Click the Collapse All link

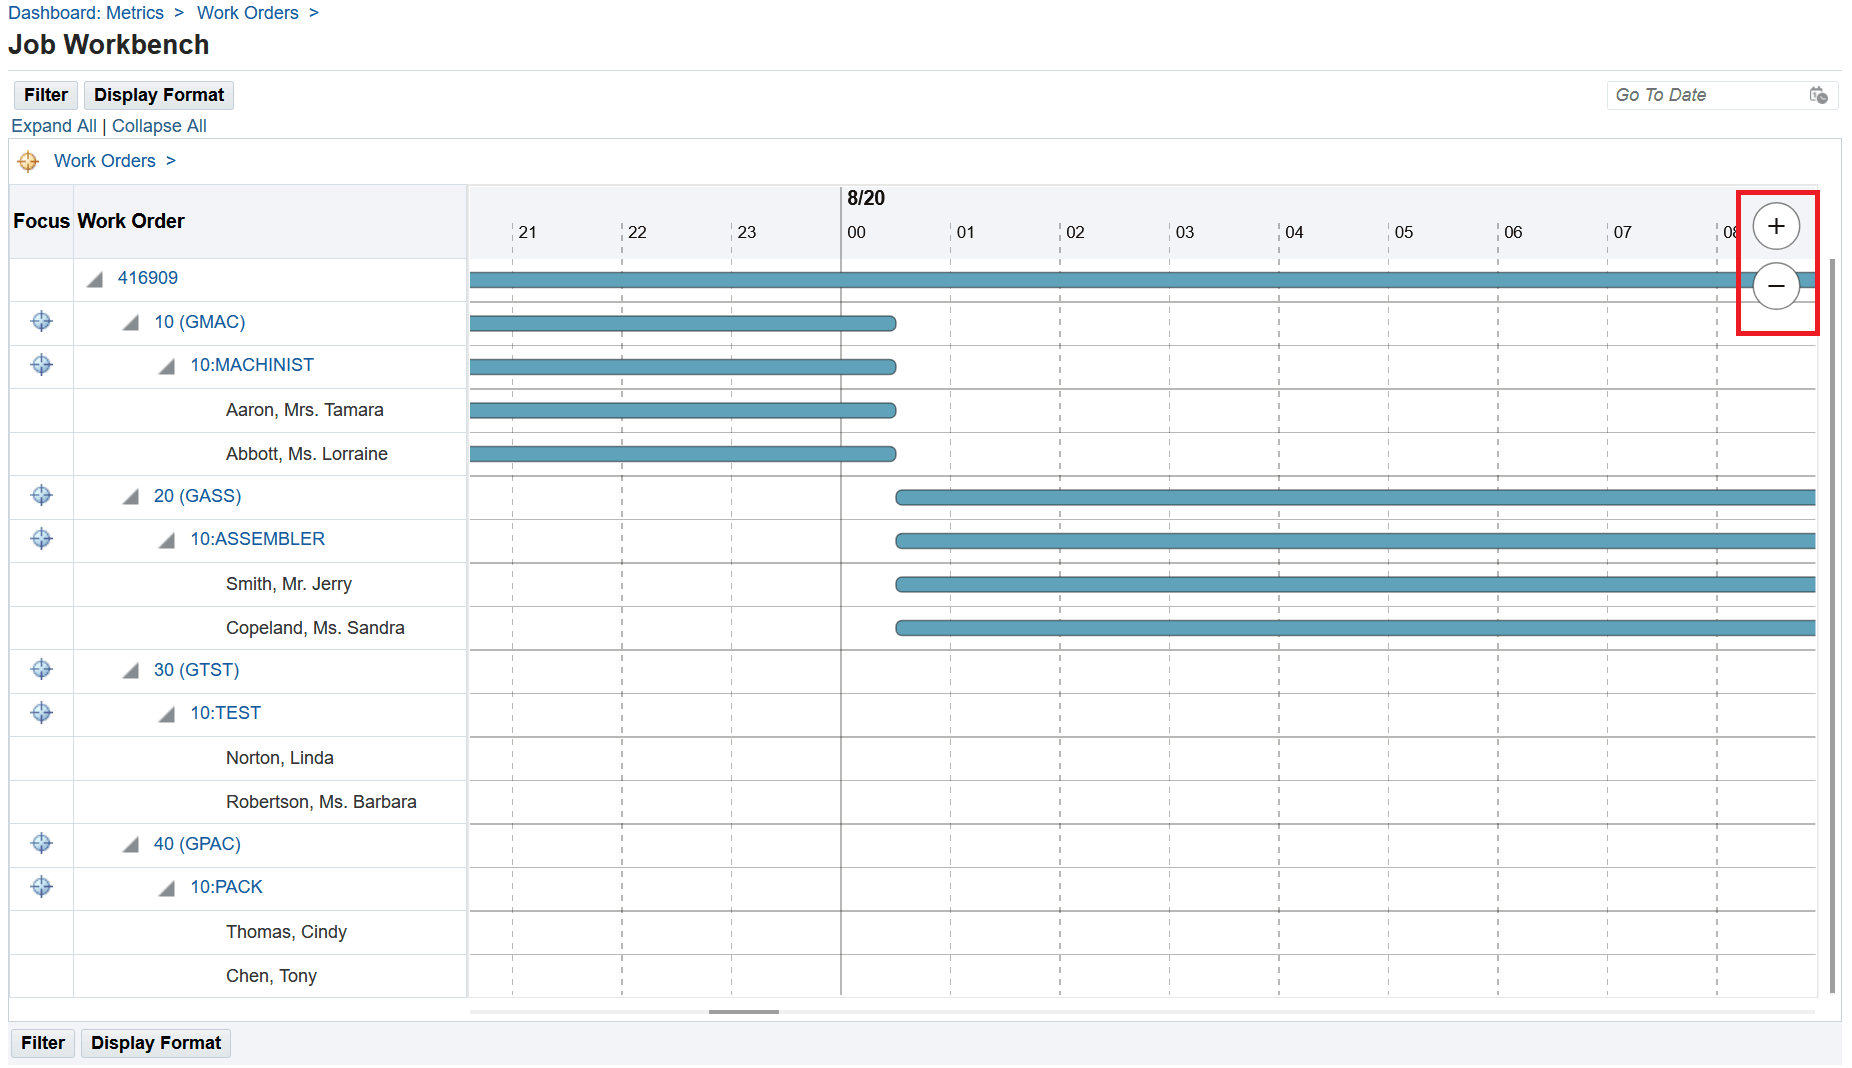coord(159,126)
